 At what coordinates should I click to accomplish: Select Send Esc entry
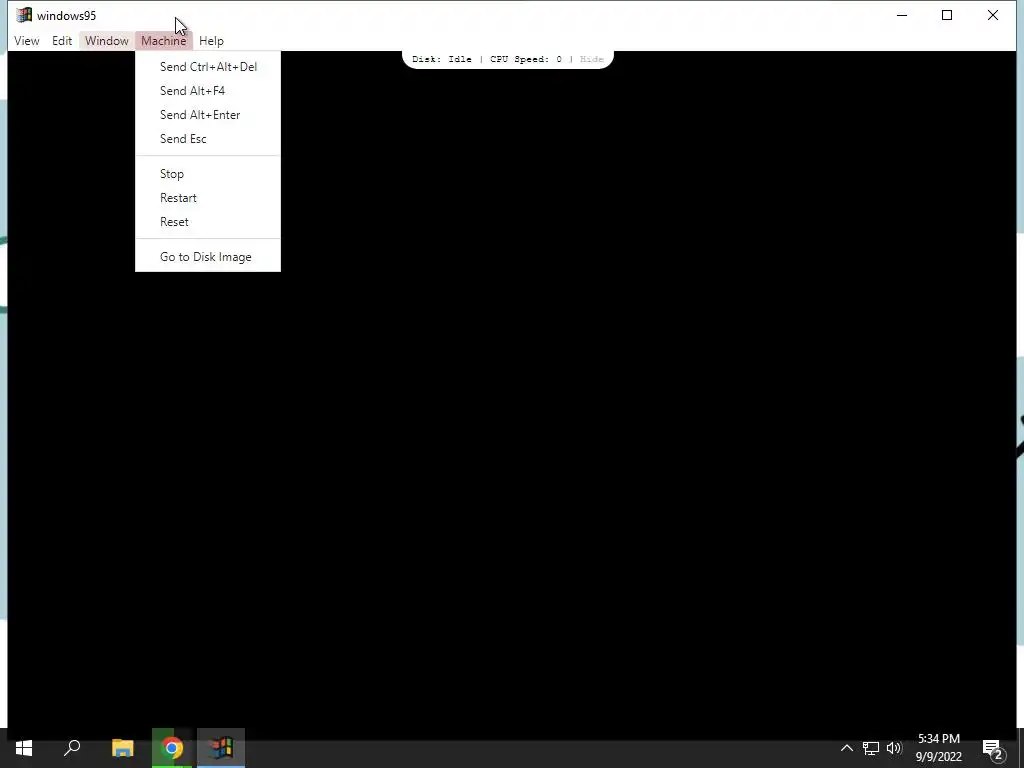point(208,139)
